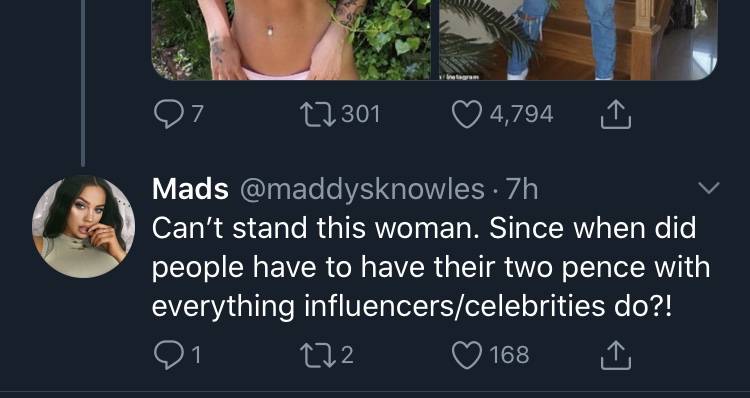Reply to Mads' tweet
The height and width of the screenshot is (398, 750).
(x=167, y=355)
